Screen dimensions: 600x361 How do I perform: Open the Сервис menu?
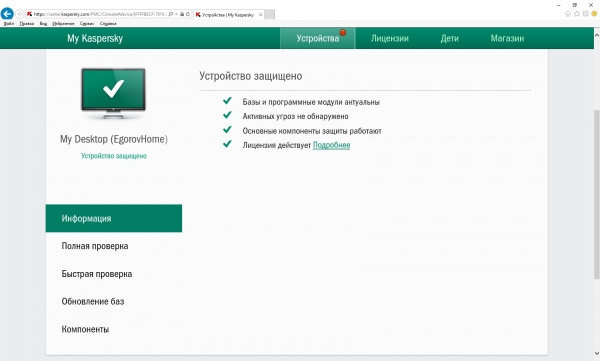coord(87,24)
